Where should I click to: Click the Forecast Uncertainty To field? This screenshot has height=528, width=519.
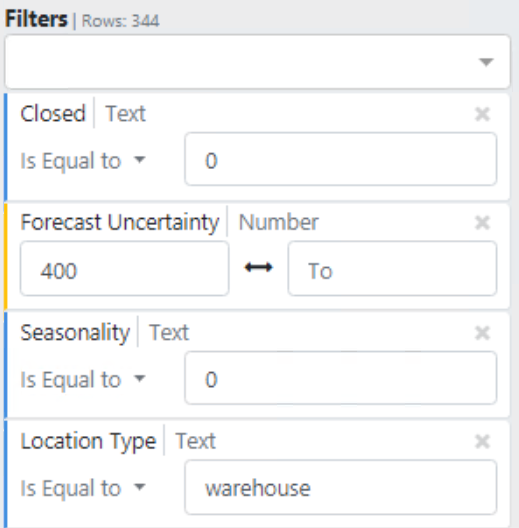[x=392, y=269]
